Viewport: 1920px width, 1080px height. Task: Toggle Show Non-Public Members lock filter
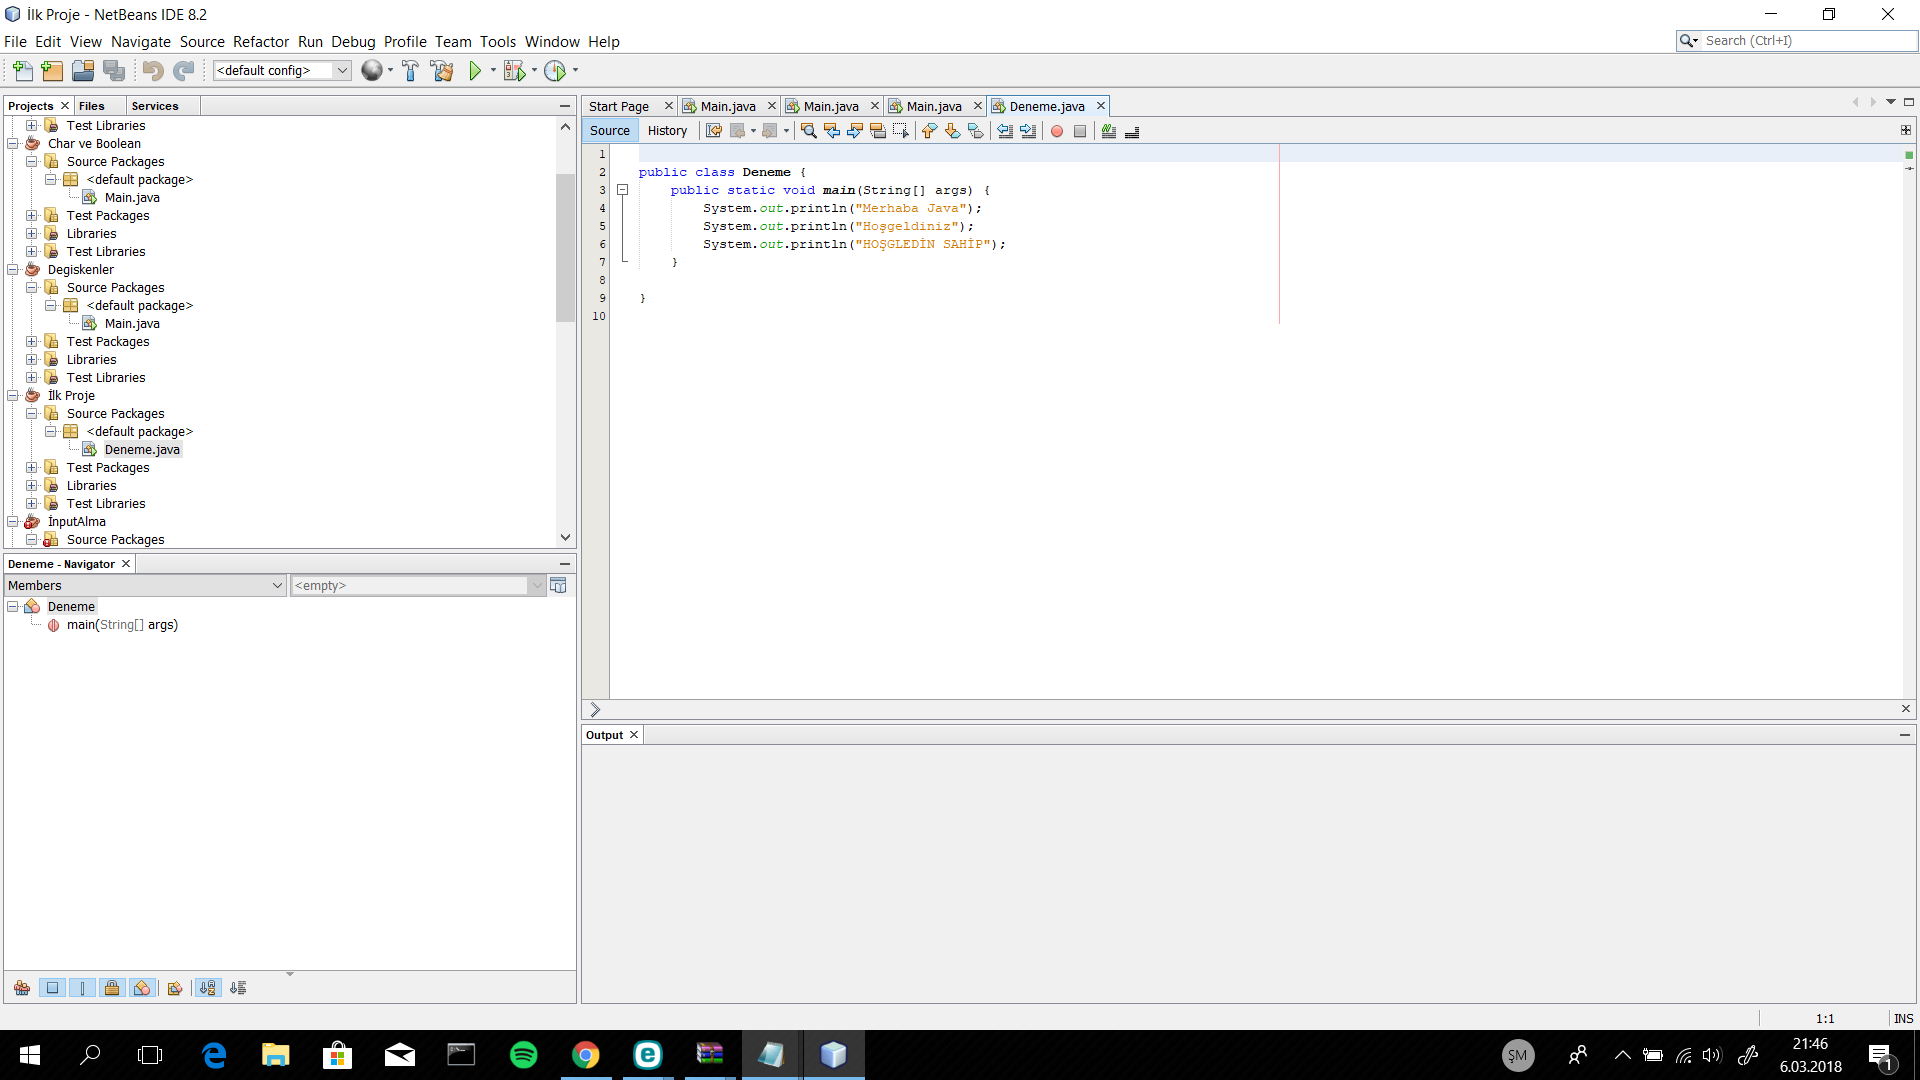pos(112,988)
